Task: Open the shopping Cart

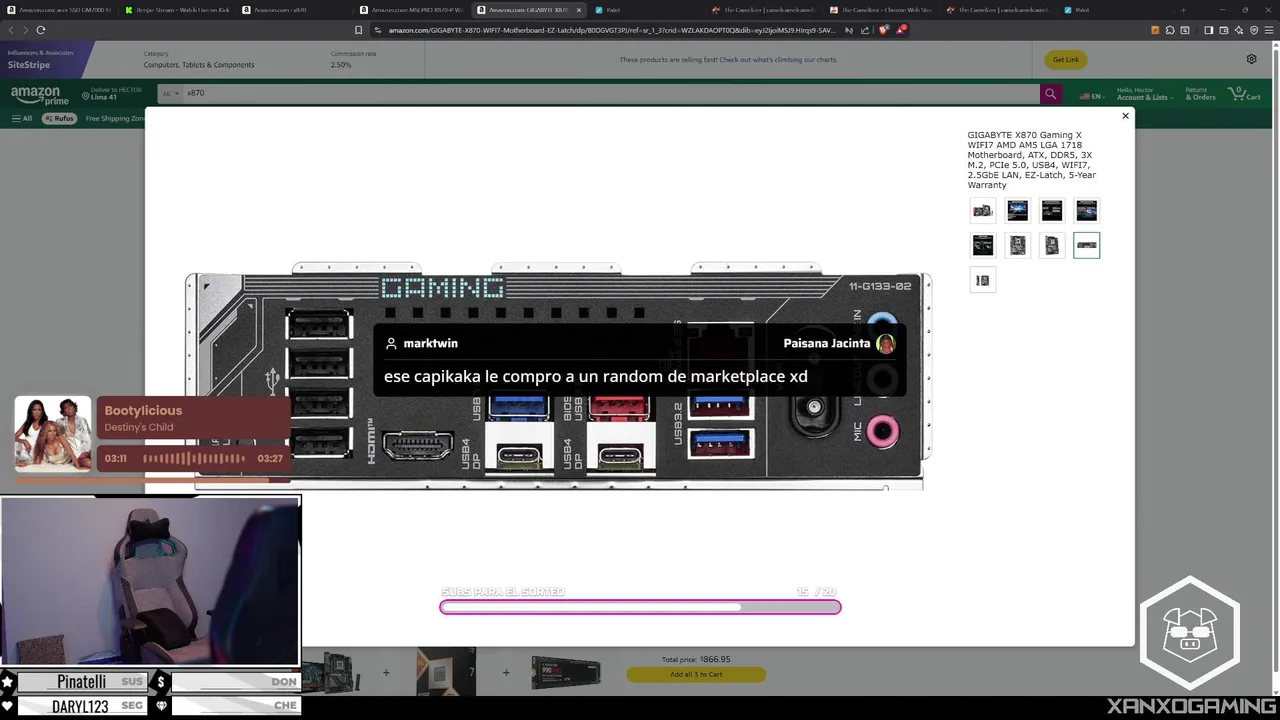Action: (x=1246, y=94)
